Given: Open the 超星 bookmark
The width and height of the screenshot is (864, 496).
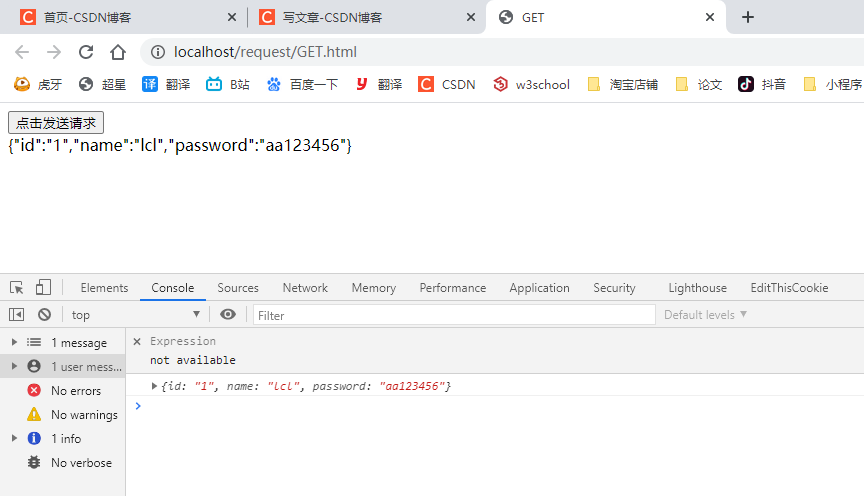Looking at the screenshot, I should [102, 84].
